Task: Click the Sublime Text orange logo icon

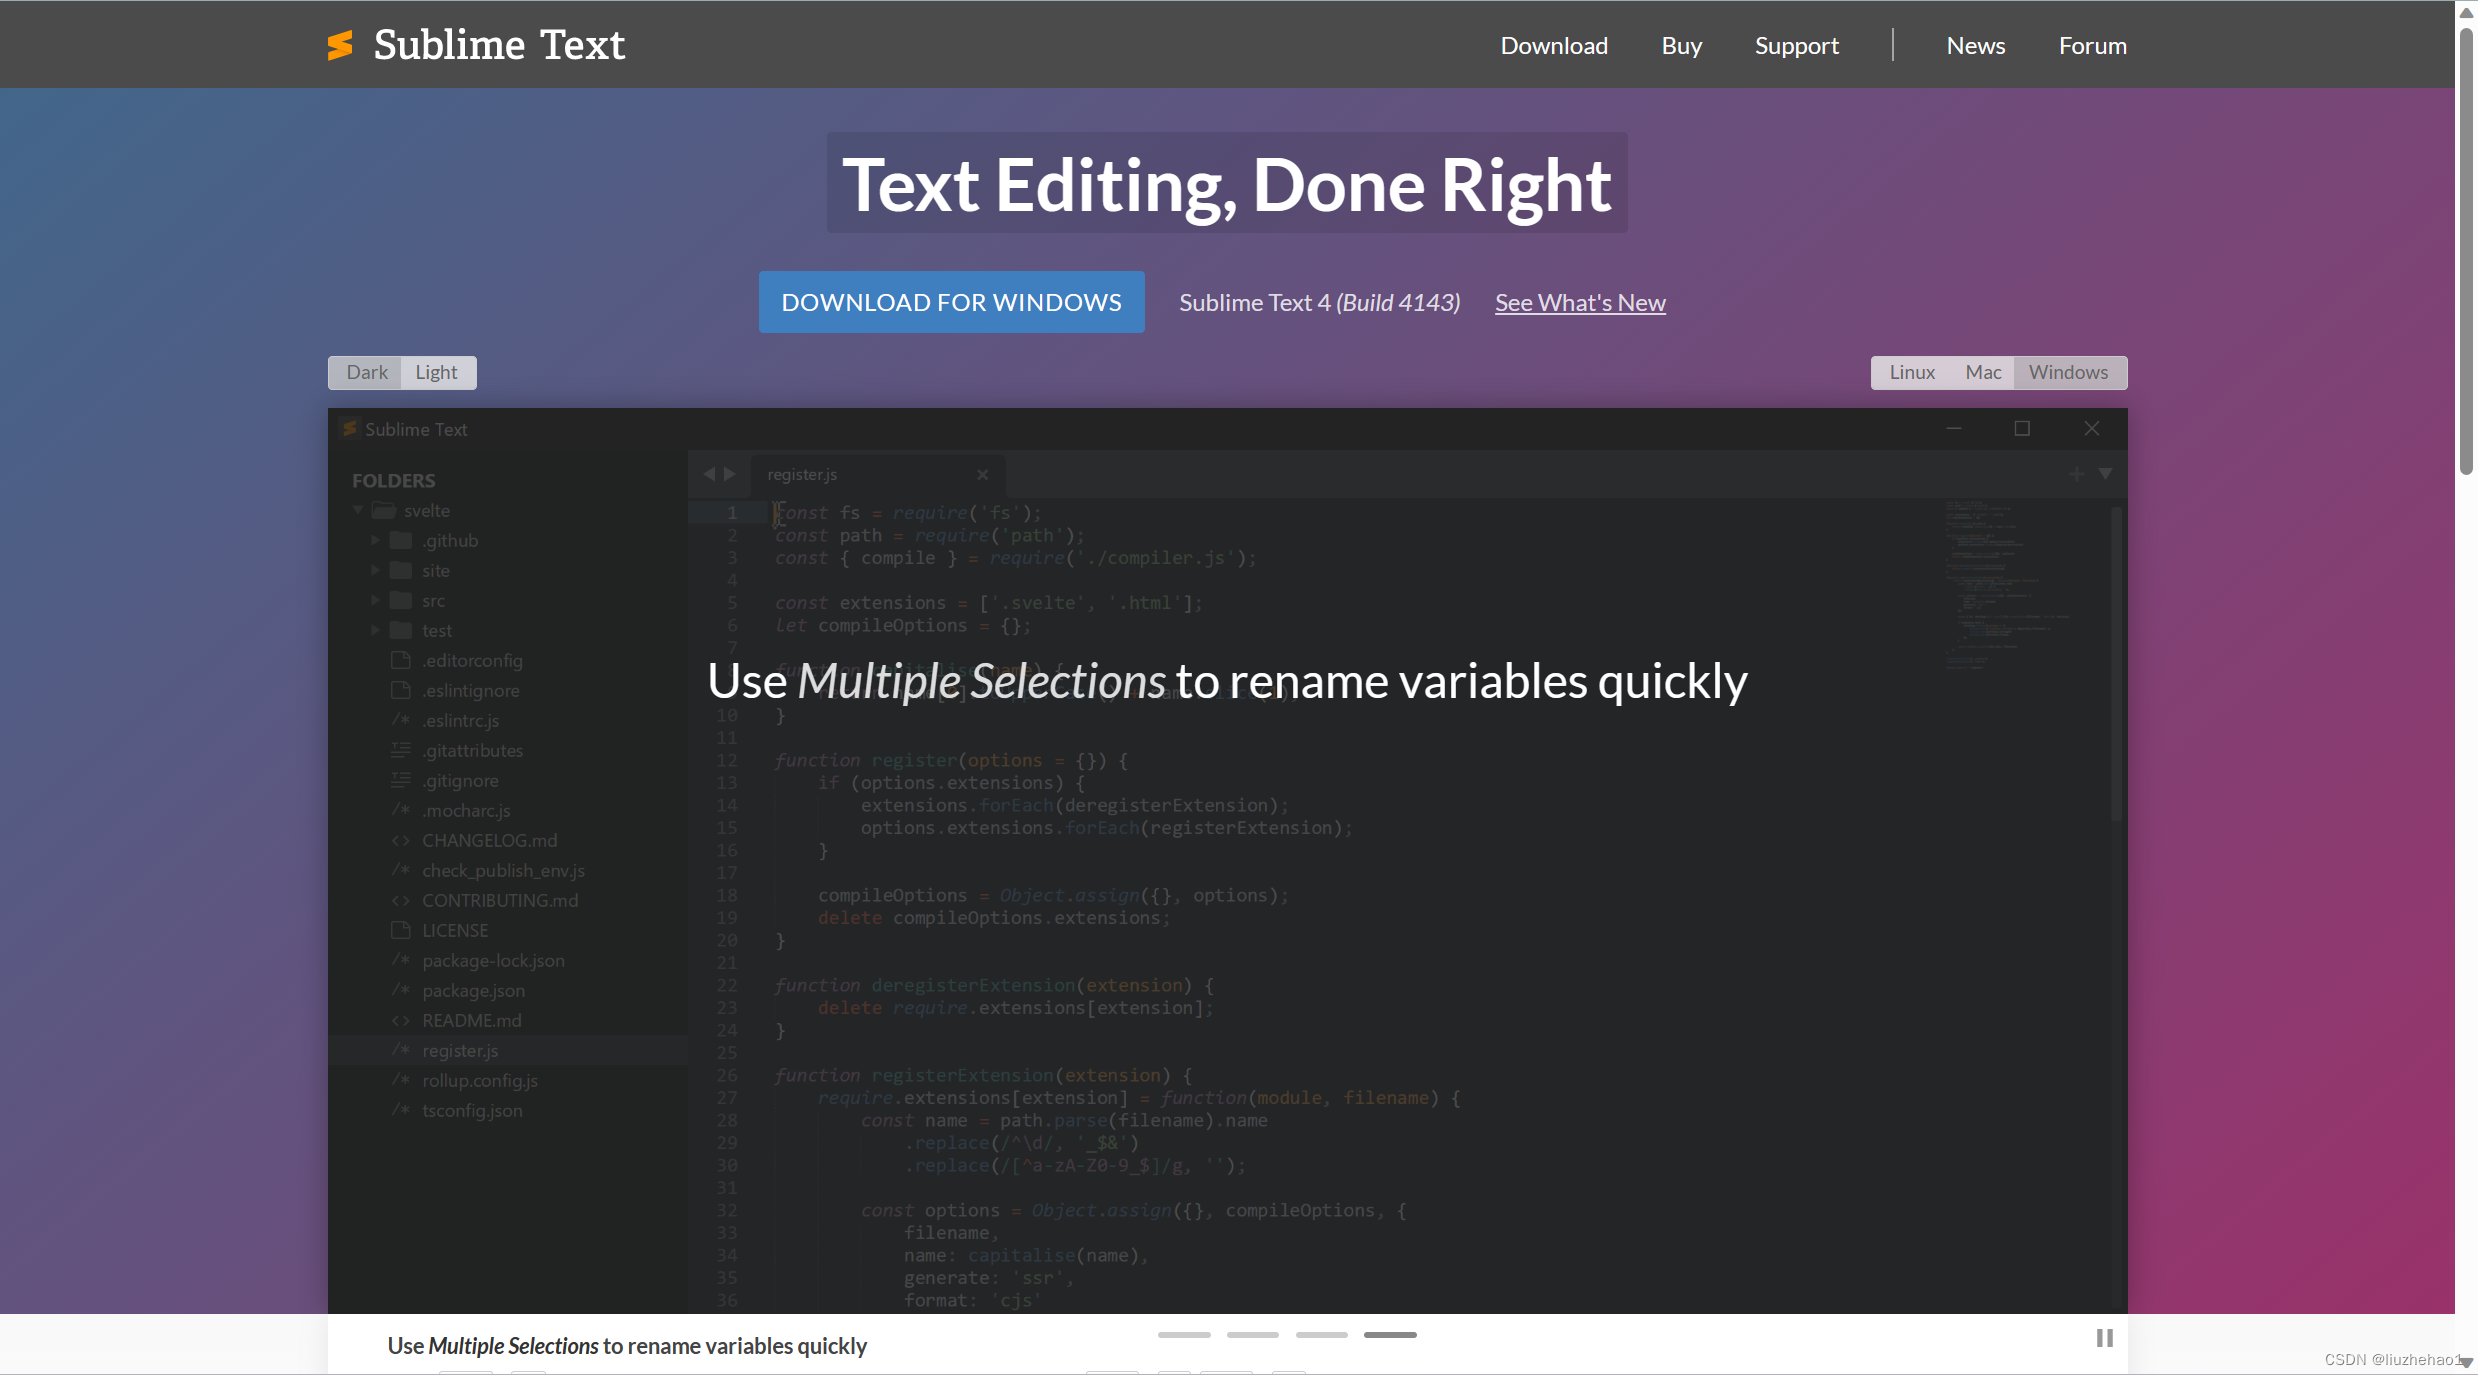Action: click(x=340, y=45)
